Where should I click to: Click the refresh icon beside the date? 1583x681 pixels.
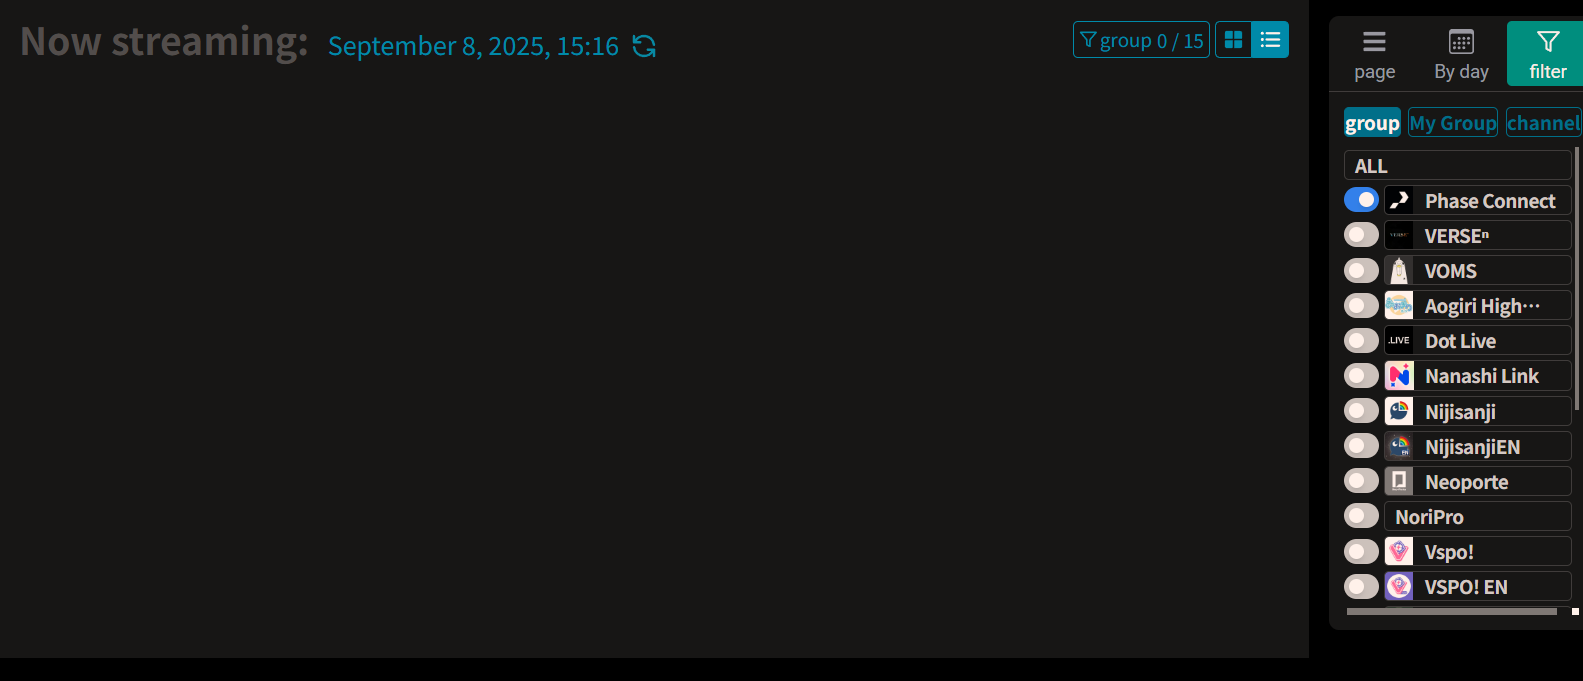644,46
